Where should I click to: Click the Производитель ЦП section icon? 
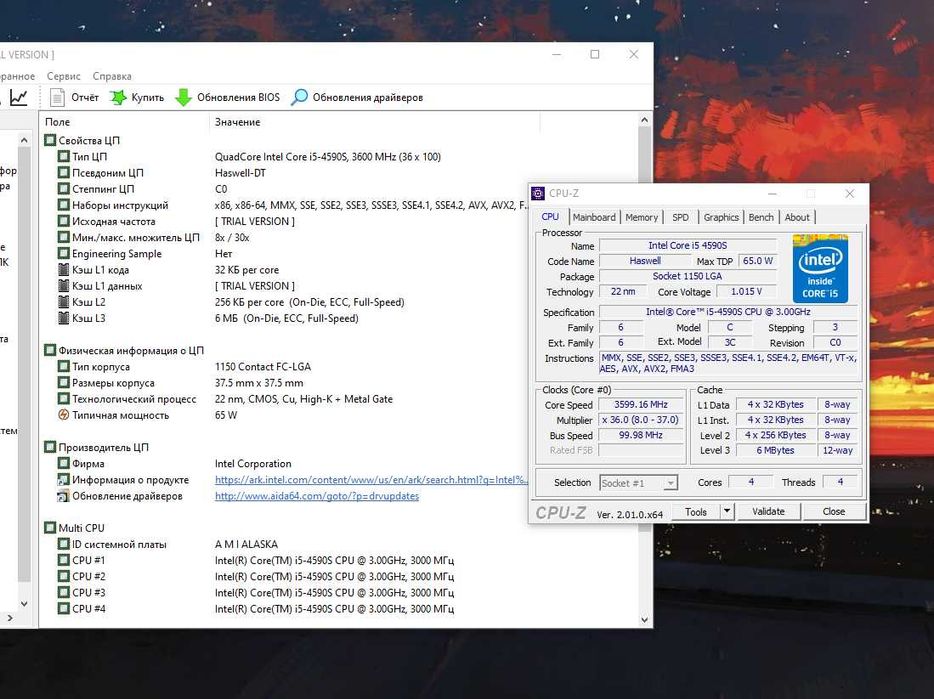point(50,447)
